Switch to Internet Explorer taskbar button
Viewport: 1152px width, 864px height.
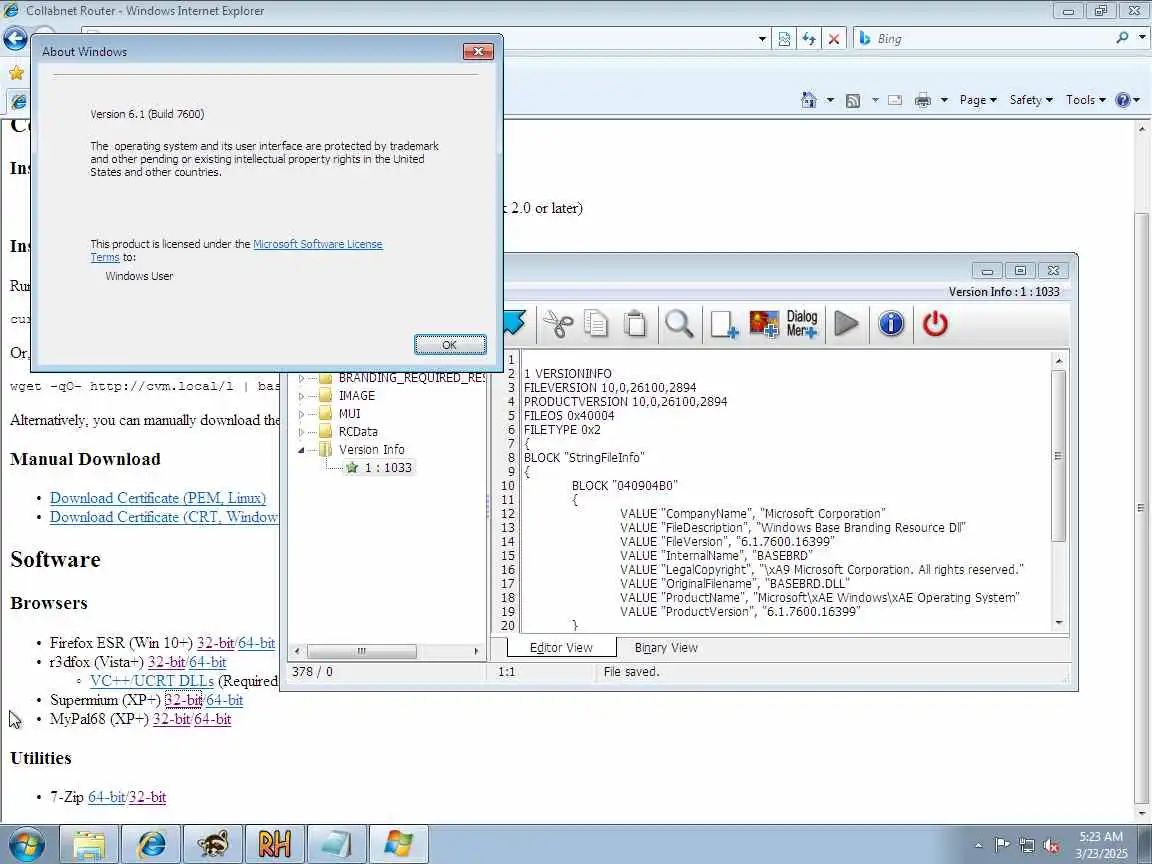pos(151,844)
